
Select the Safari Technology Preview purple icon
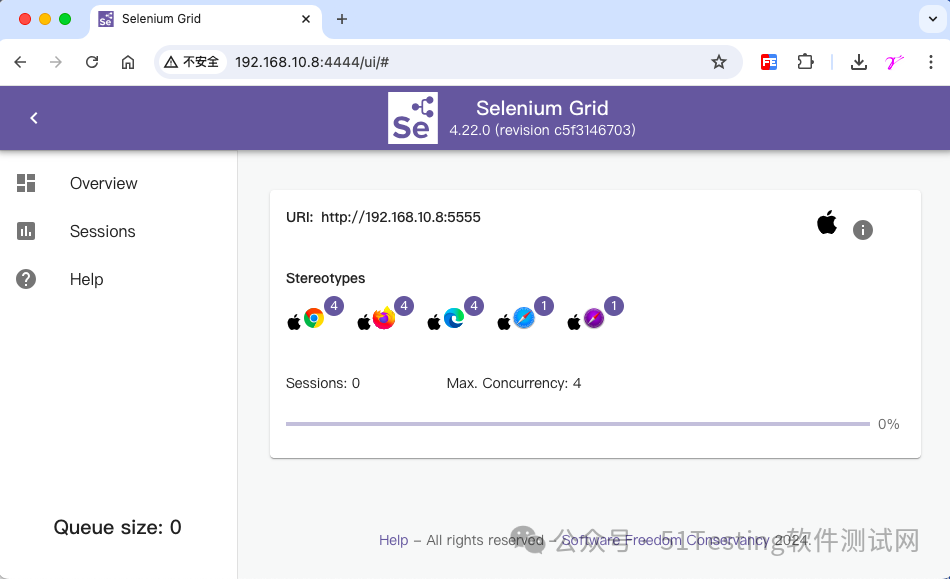(x=594, y=318)
